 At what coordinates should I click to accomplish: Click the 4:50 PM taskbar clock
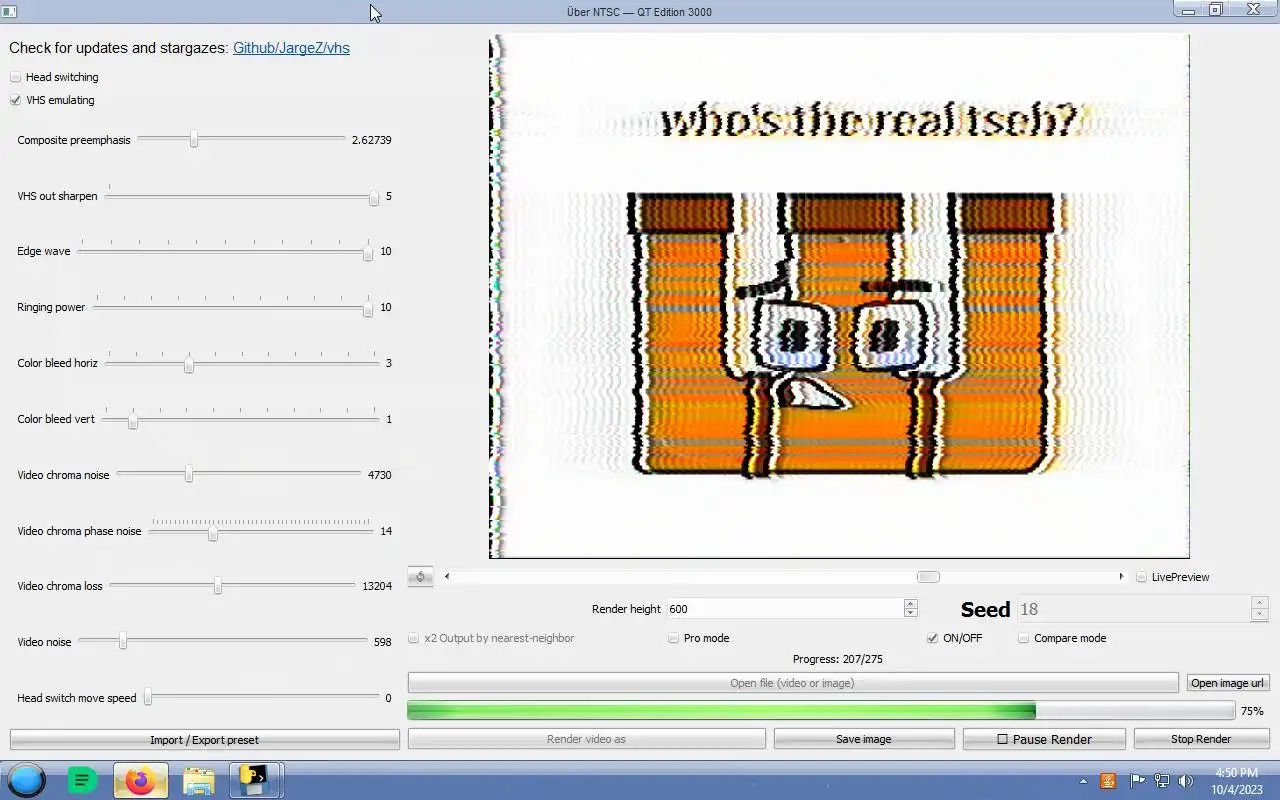click(x=1236, y=773)
